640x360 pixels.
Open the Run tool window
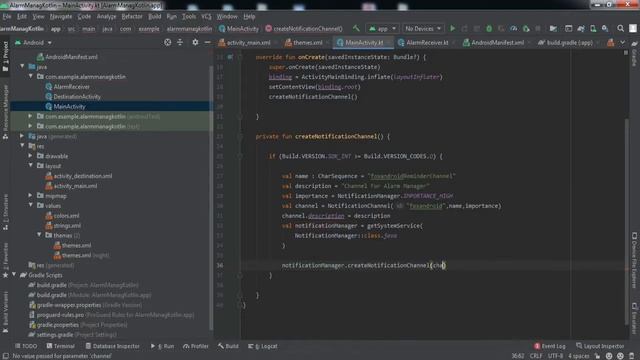click(x=162, y=346)
